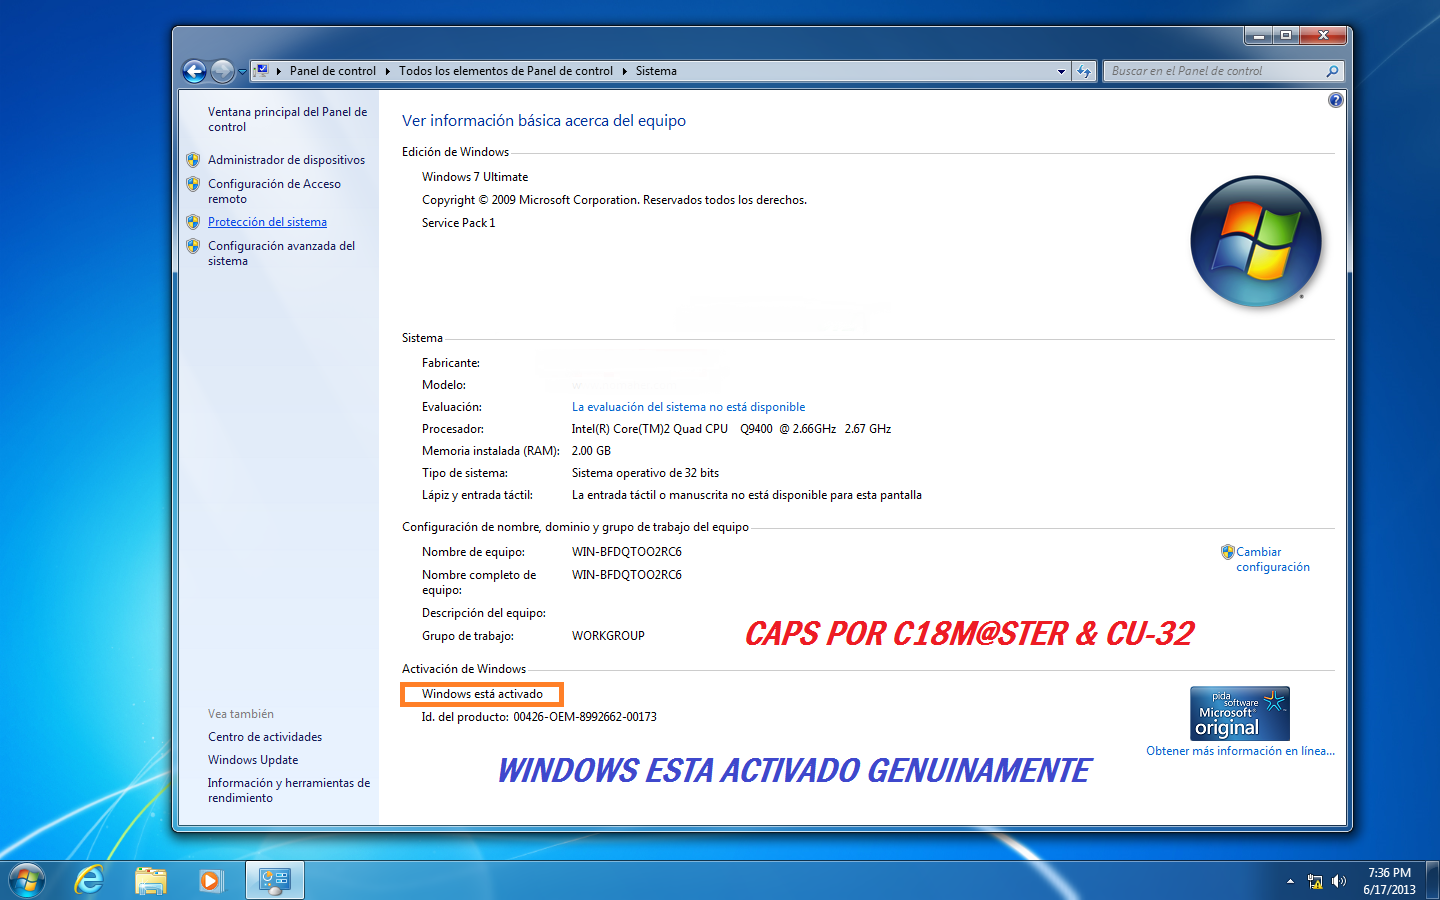Click the Back navigation arrow button
This screenshot has width=1440, height=900.
click(x=194, y=71)
